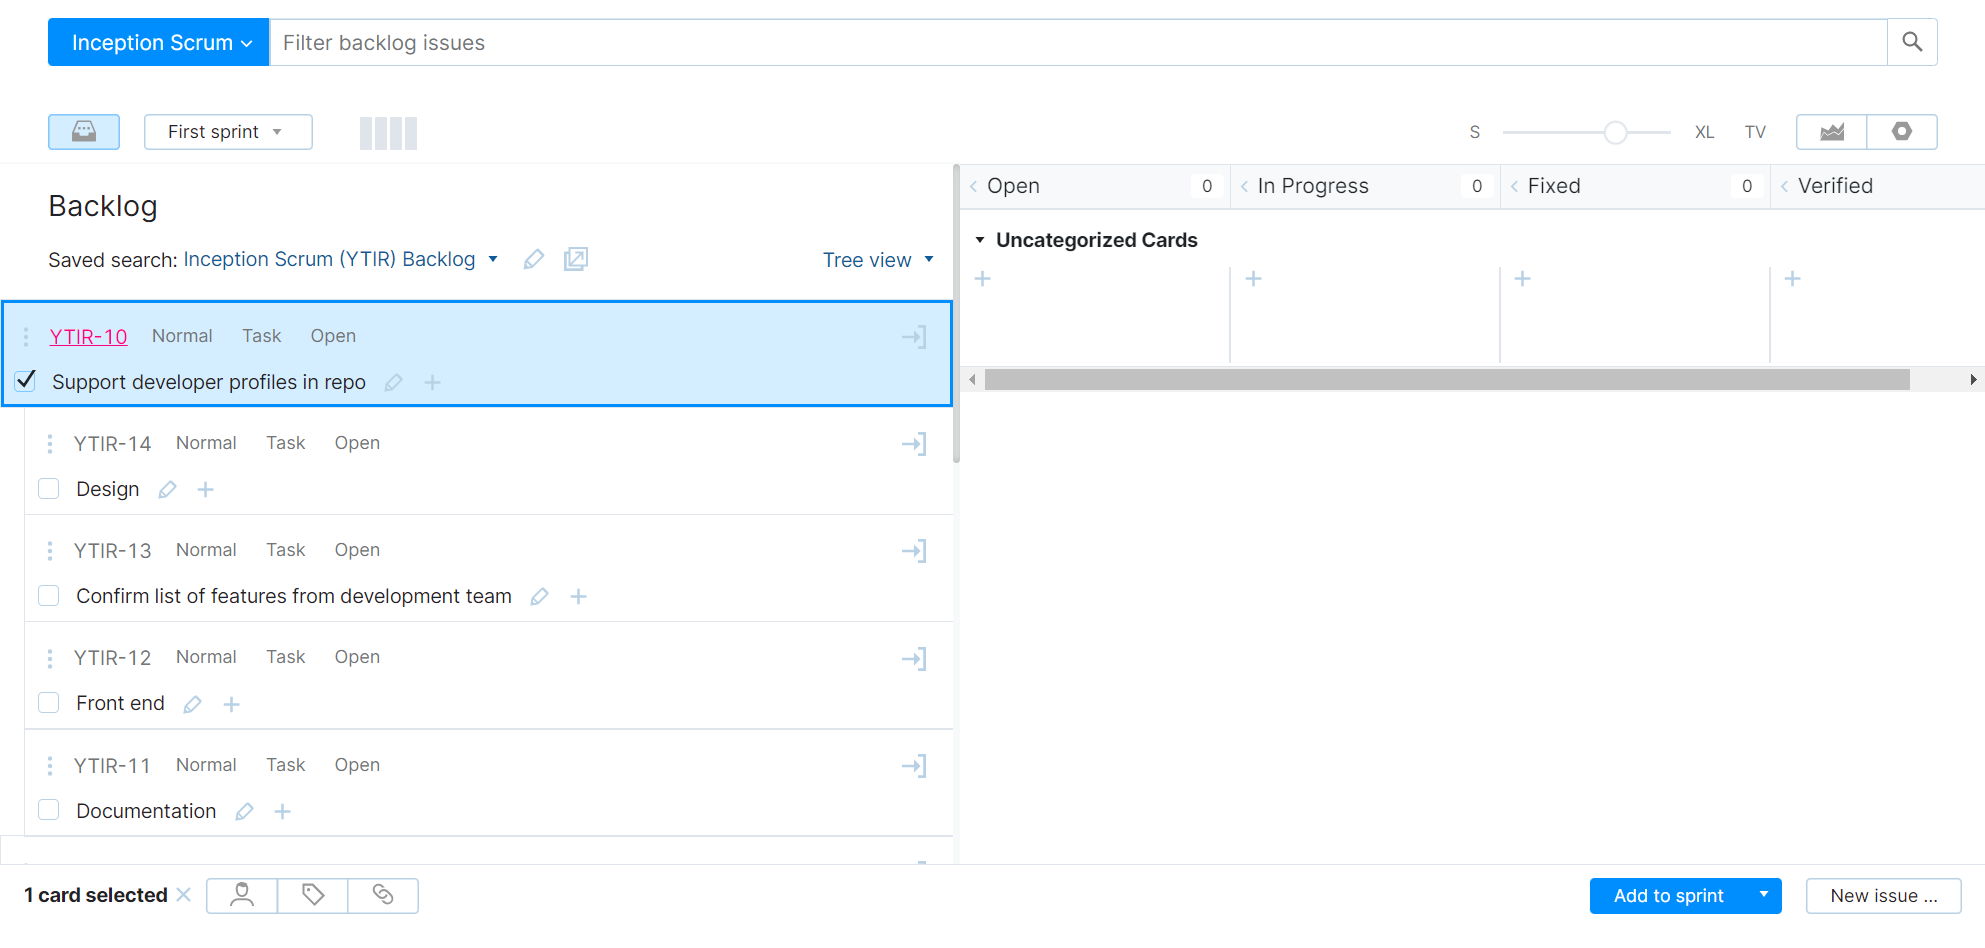Click the search magnifier icon
Image resolution: width=1985 pixels, height=948 pixels.
(x=1911, y=42)
